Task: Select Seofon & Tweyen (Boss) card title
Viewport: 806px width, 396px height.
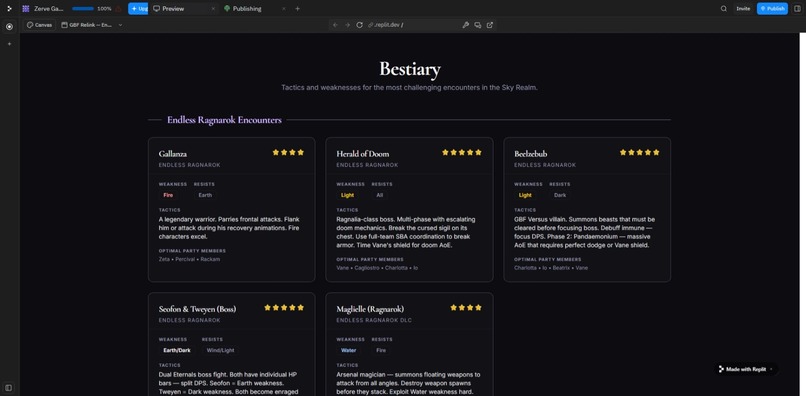Action: click(x=197, y=309)
